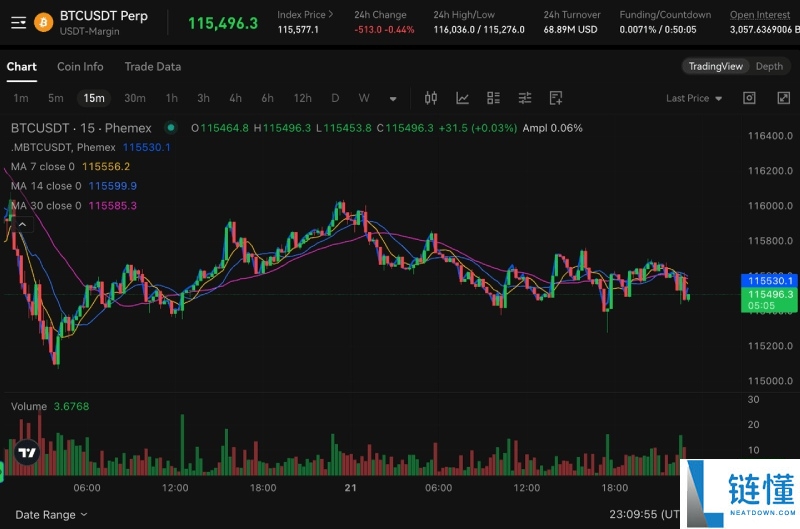
Task: Click the green 115496.3 current price label
Action: 770,299
